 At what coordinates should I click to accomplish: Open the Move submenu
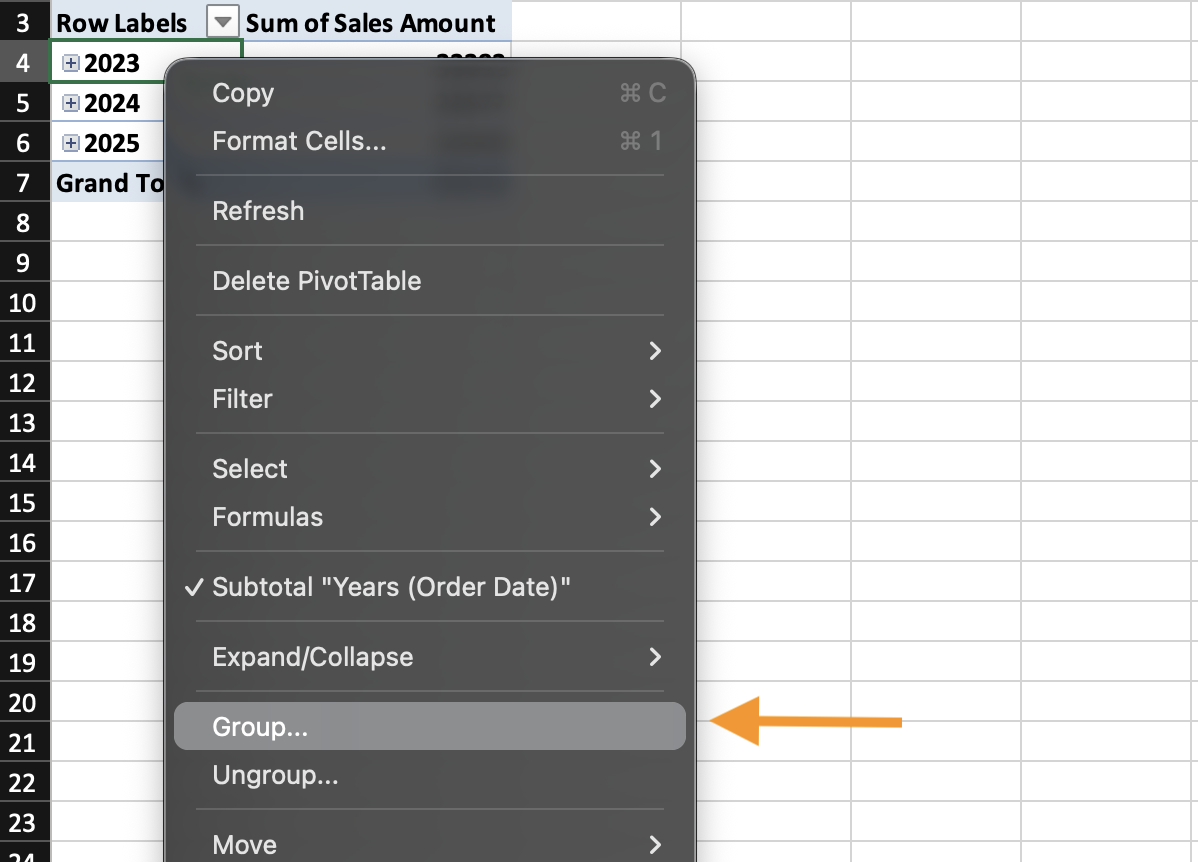click(244, 844)
